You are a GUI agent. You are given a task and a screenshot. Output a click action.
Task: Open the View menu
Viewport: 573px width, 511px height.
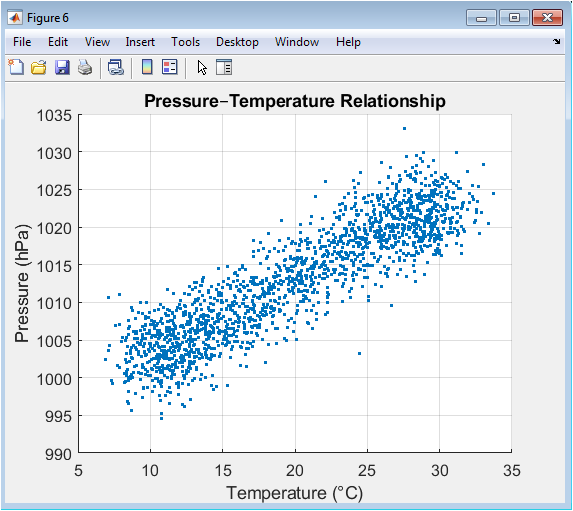(97, 42)
